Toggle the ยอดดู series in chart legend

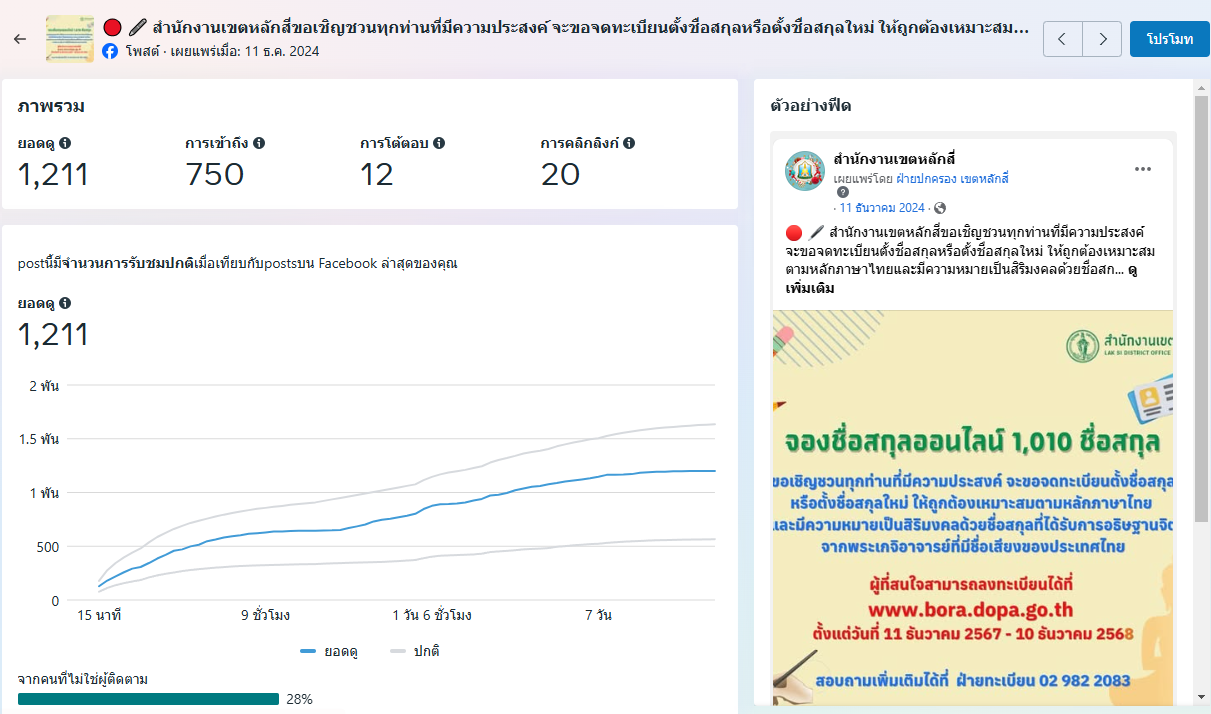point(329,651)
